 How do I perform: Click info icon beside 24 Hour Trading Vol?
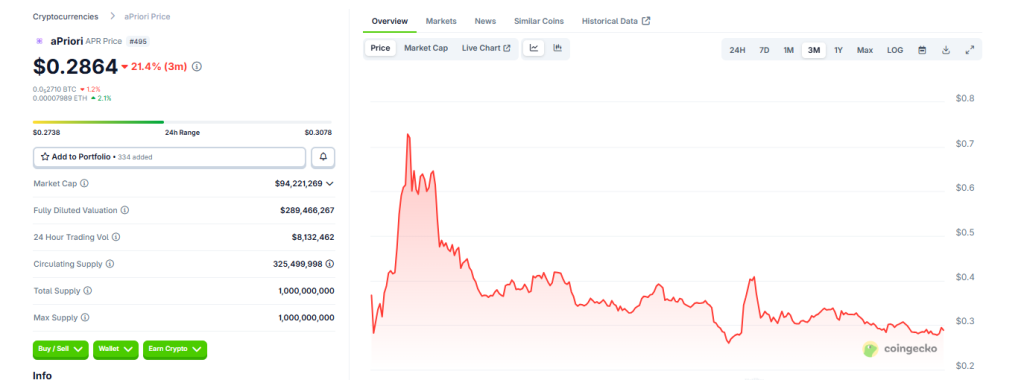[x=116, y=237]
